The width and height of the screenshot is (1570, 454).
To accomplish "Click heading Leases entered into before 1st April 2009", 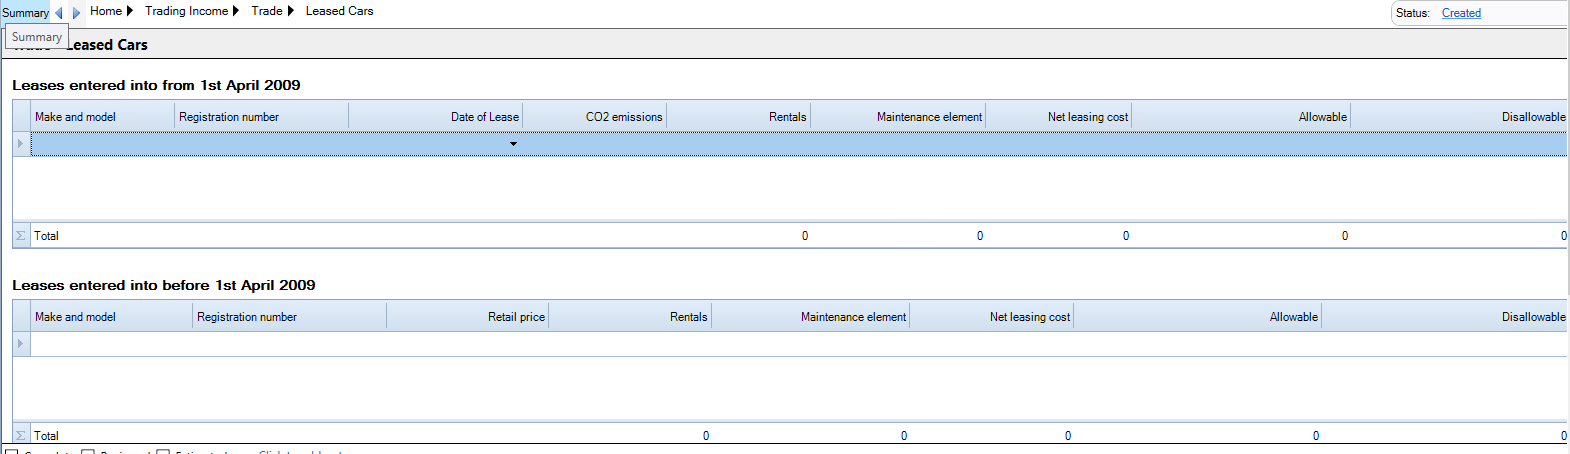I will [164, 285].
